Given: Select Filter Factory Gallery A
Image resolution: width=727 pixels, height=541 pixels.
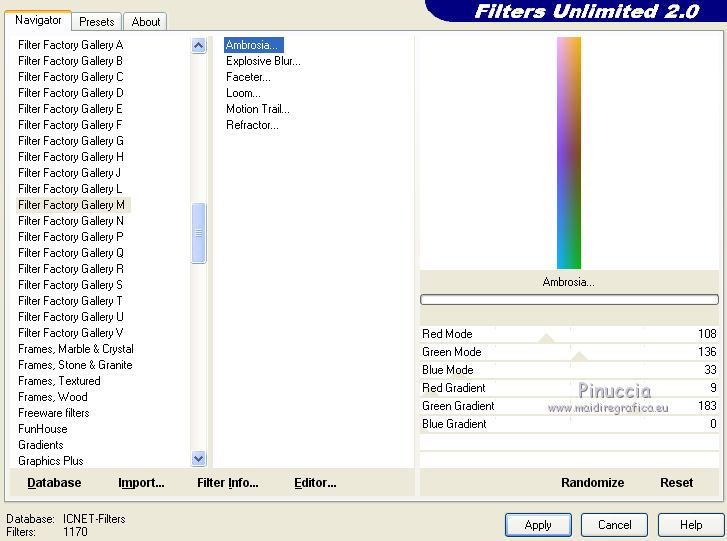Looking at the screenshot, I should point(70,45).
